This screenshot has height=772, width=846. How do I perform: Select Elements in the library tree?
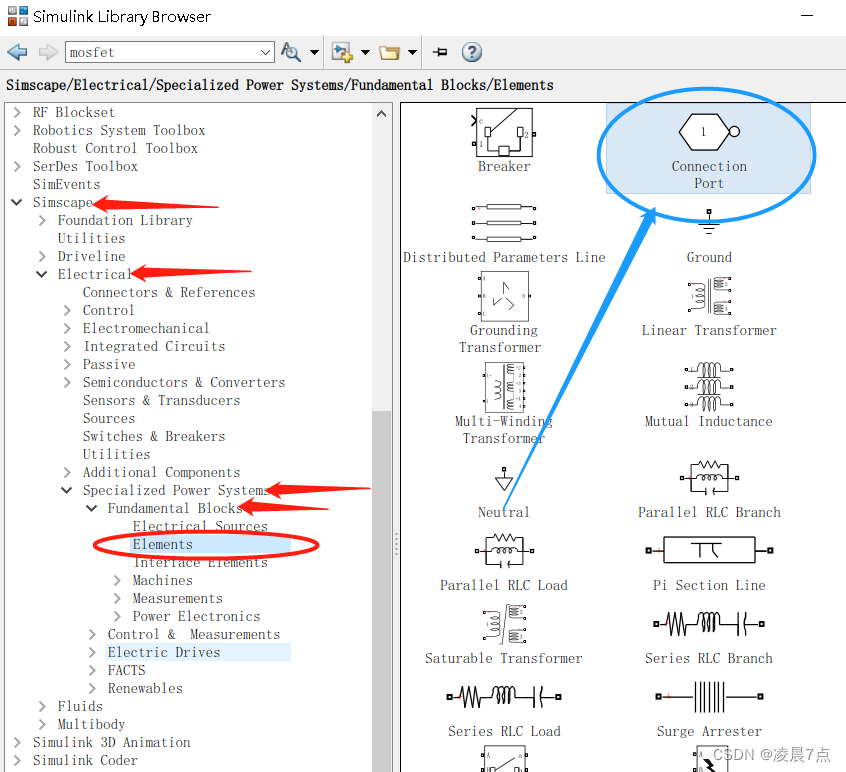pos(162,544)
